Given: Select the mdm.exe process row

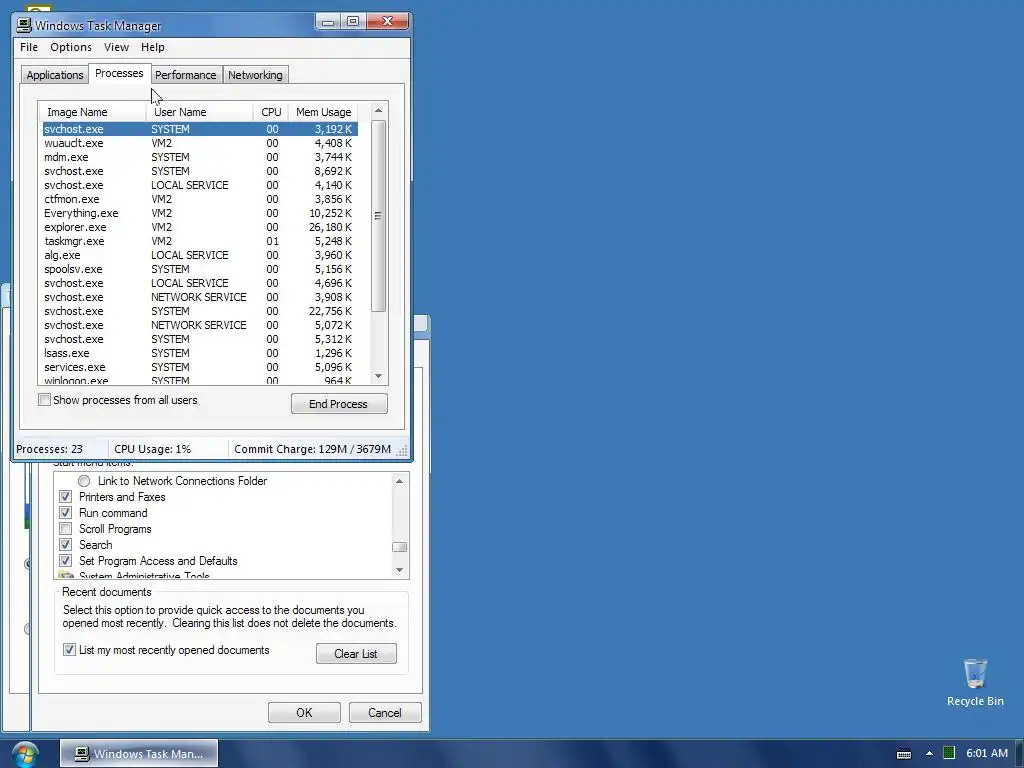Looking at the screenshot, I should (199, 157).
